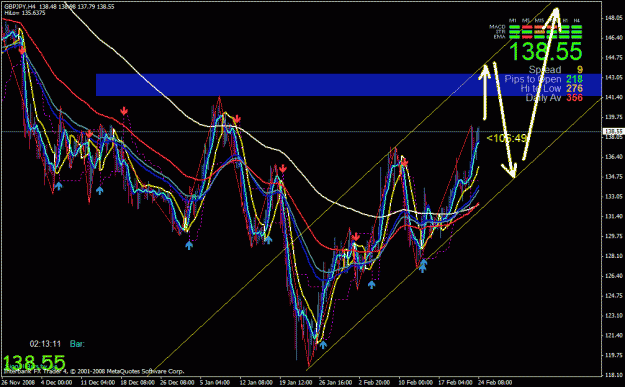Click the '4 Dec 00:00' date on time axis

point(56,382)
